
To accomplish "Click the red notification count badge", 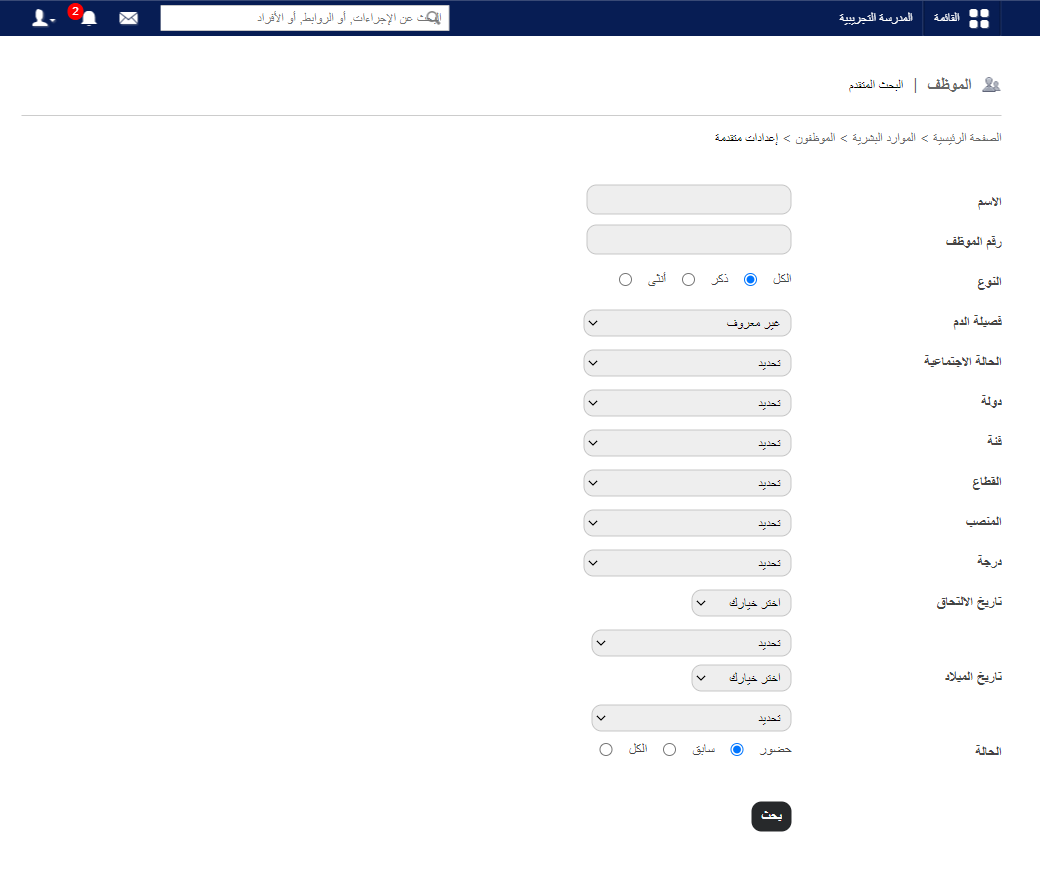I will coord(75,11).
